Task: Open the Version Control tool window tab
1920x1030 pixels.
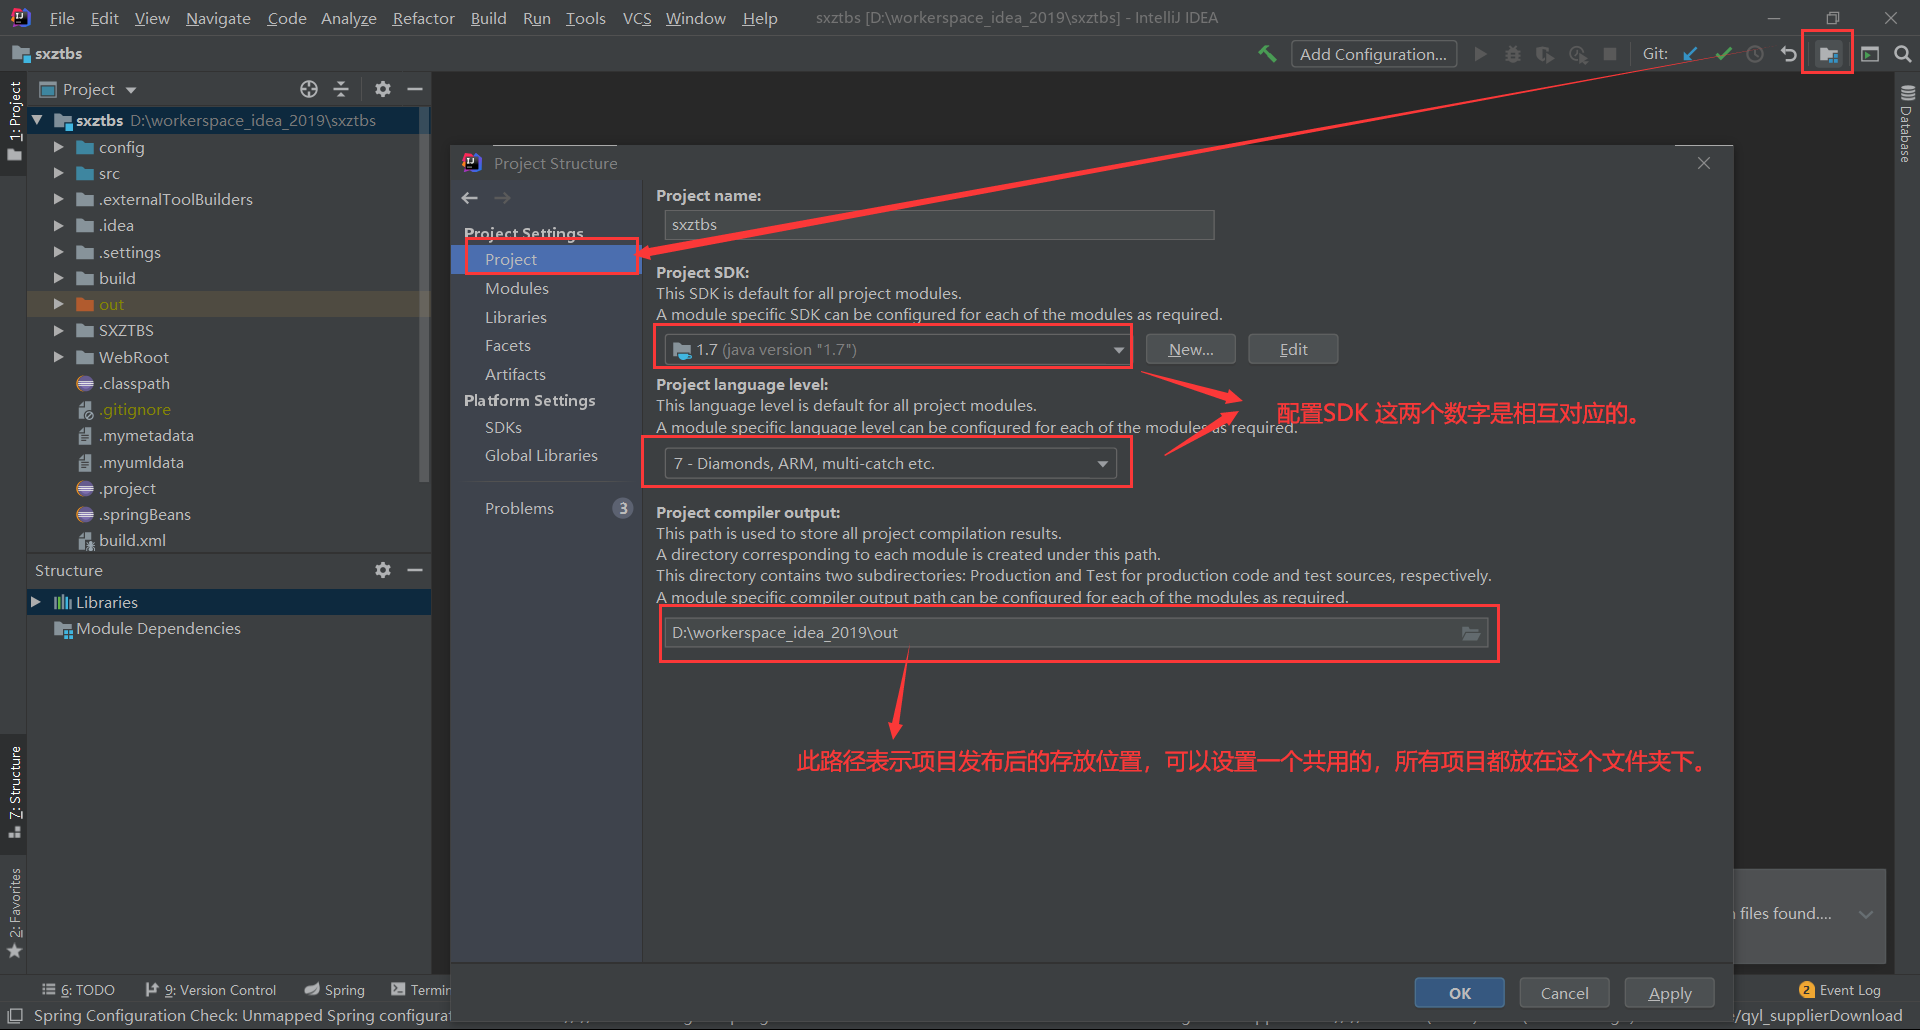Action: tap(211, 990)
